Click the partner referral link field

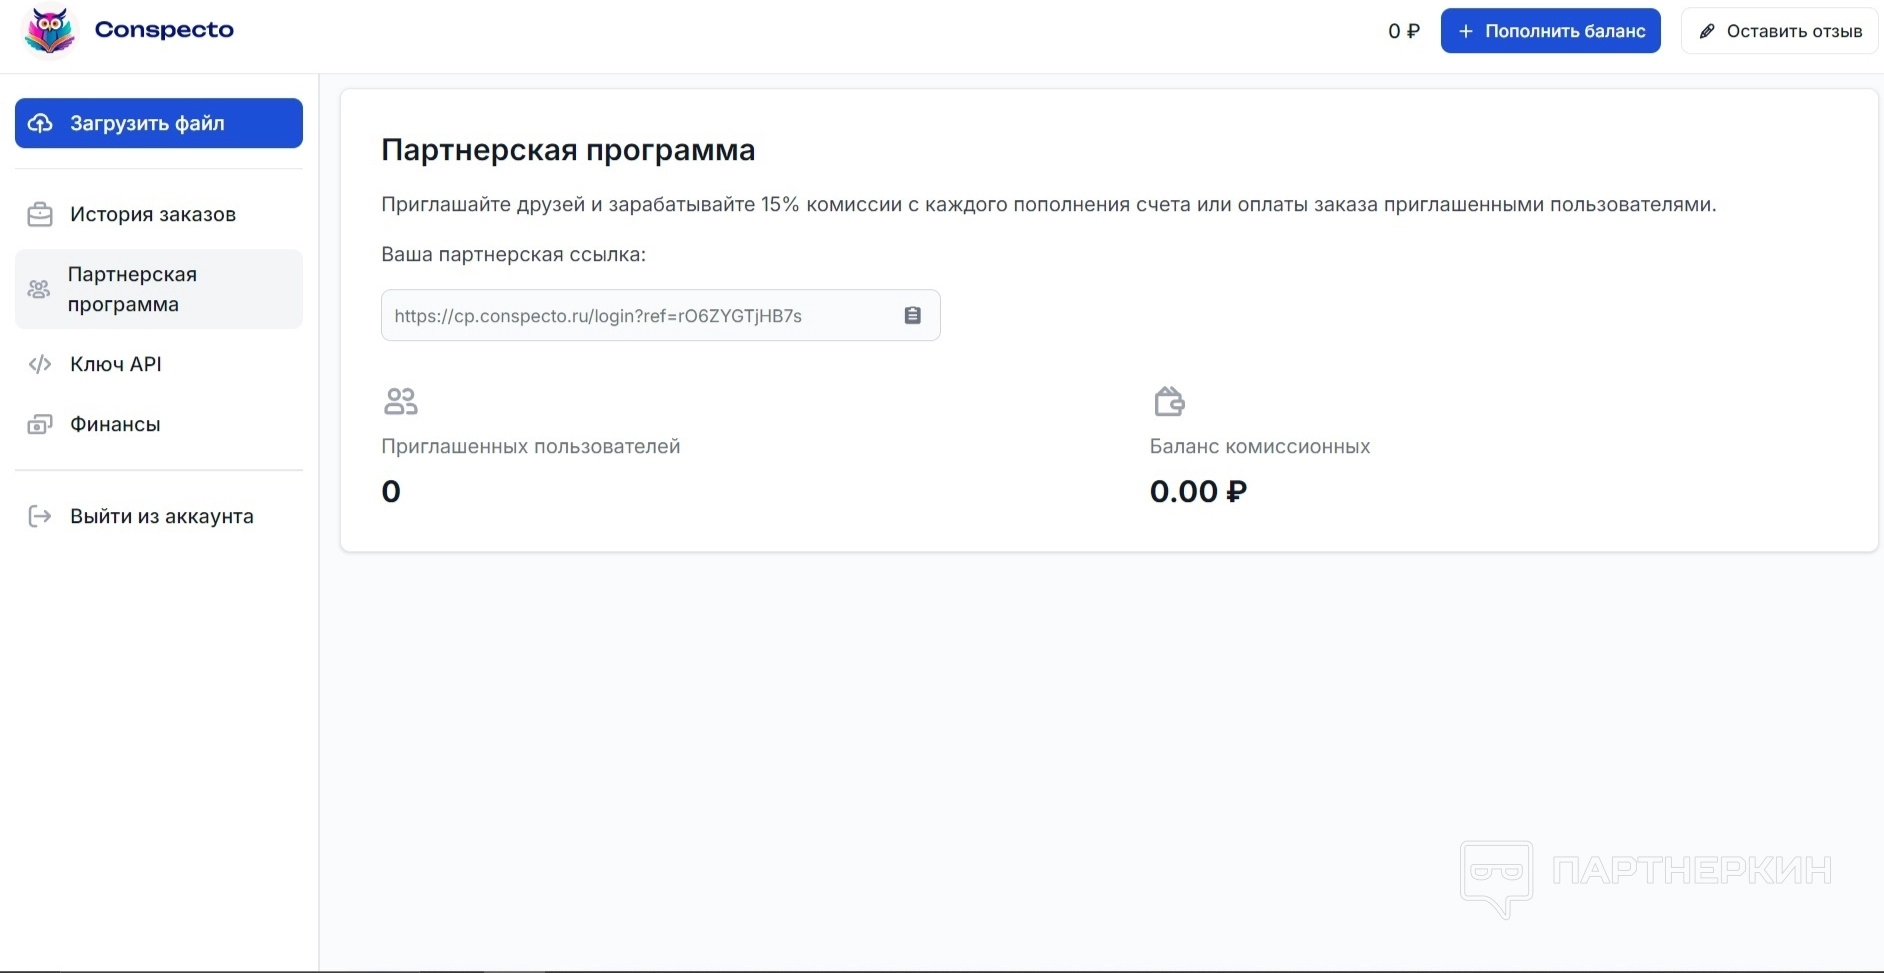(660, 315)
